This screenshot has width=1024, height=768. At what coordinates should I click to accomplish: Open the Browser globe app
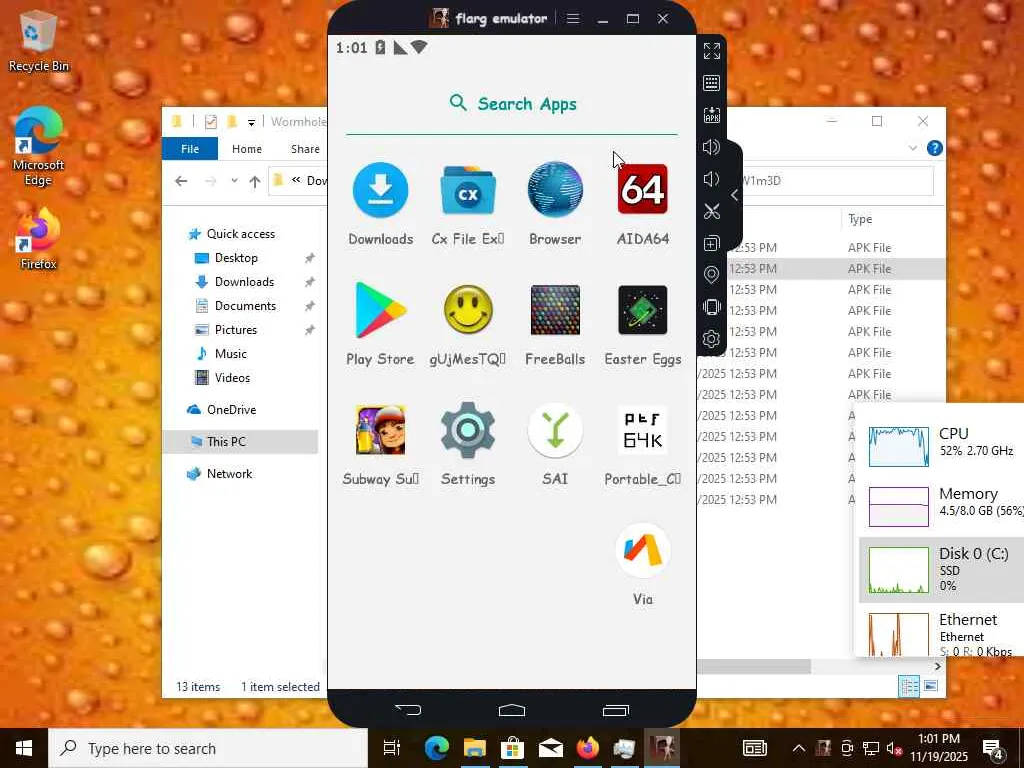coord(555,190)
